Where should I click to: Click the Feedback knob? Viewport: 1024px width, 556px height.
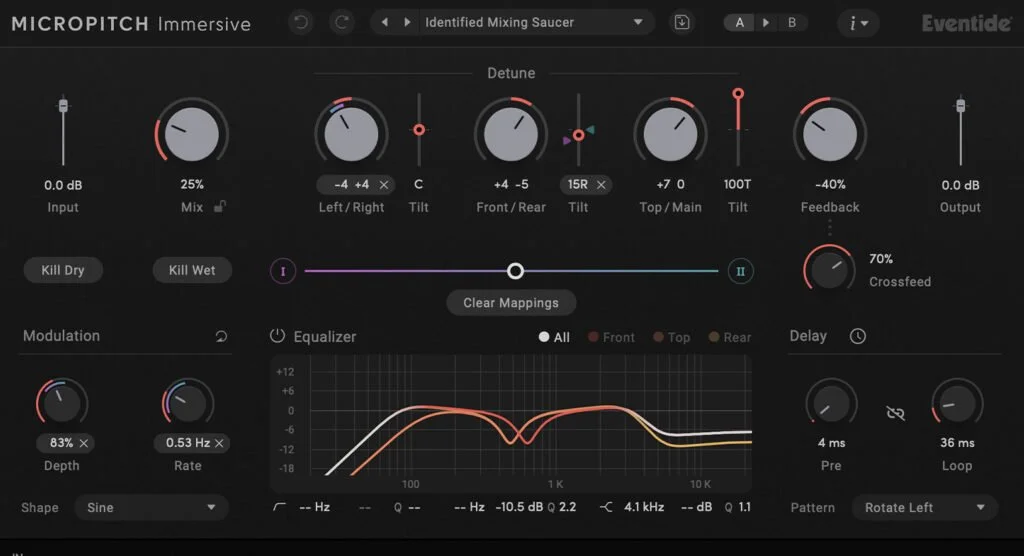coord(830,134)
